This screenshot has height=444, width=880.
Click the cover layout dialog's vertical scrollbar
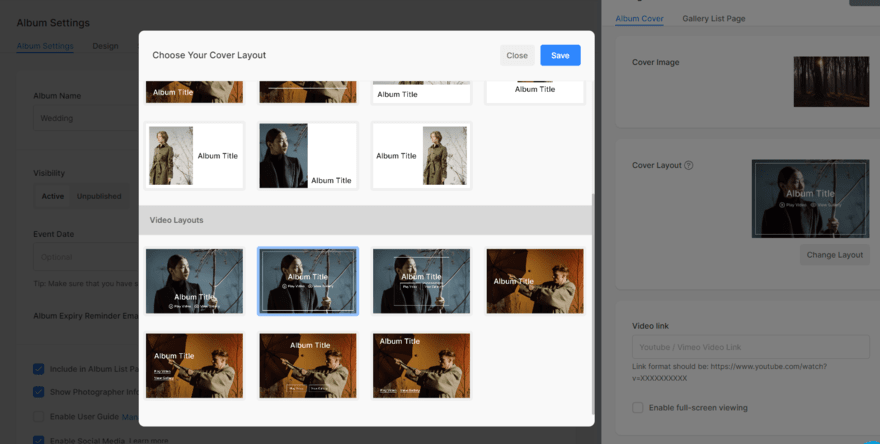(592, 303)
